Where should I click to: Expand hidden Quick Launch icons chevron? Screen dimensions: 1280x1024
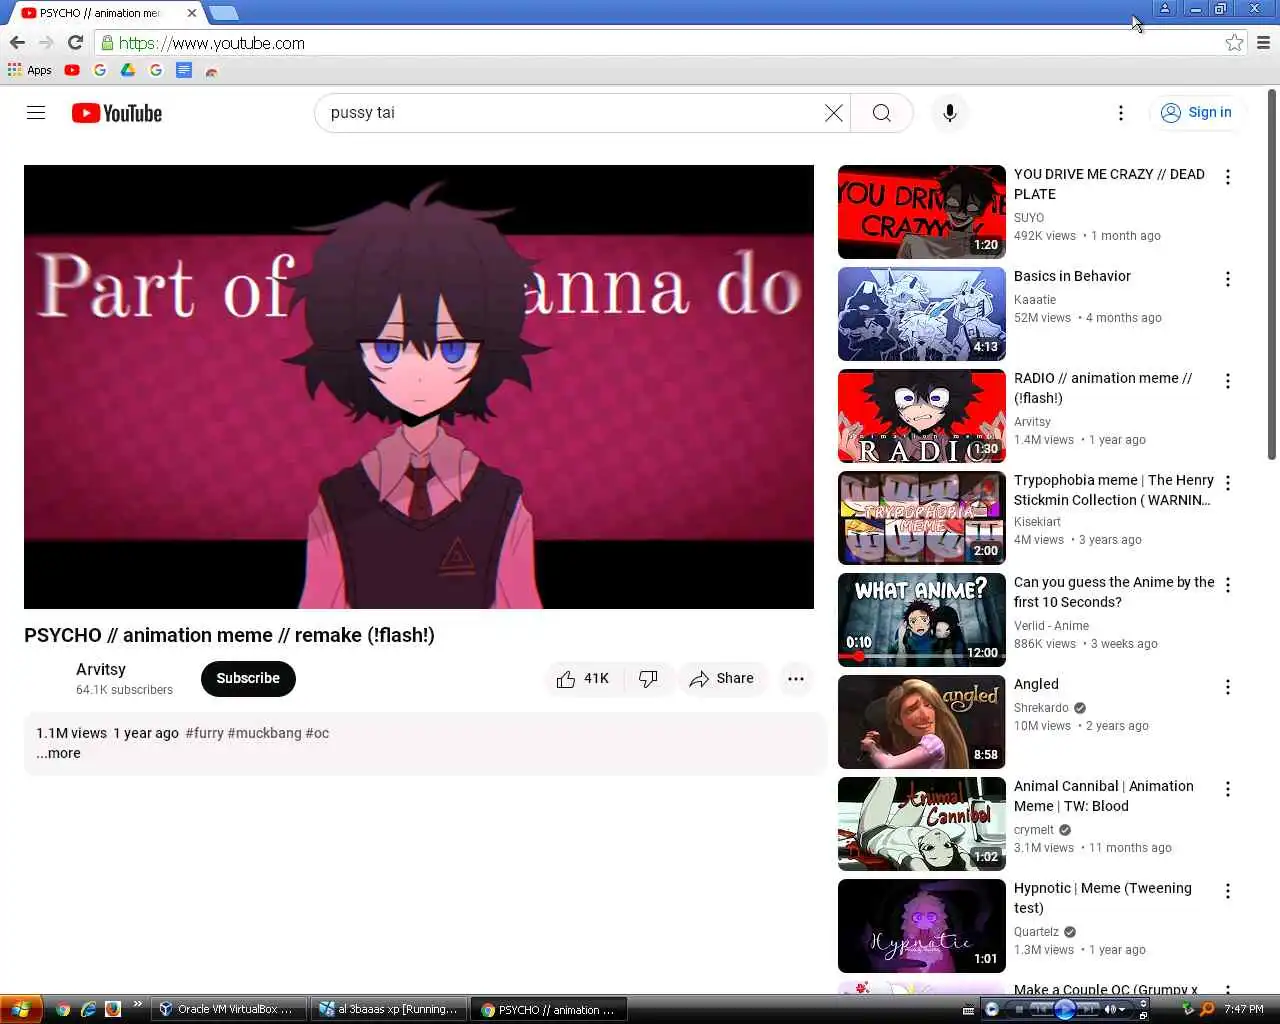point(137,1004)
